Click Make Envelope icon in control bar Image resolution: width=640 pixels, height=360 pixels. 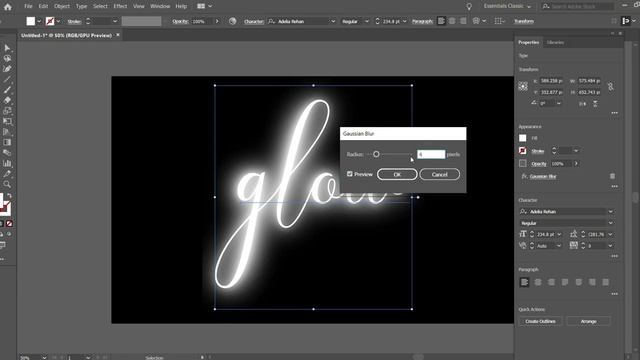coord(476,21)
